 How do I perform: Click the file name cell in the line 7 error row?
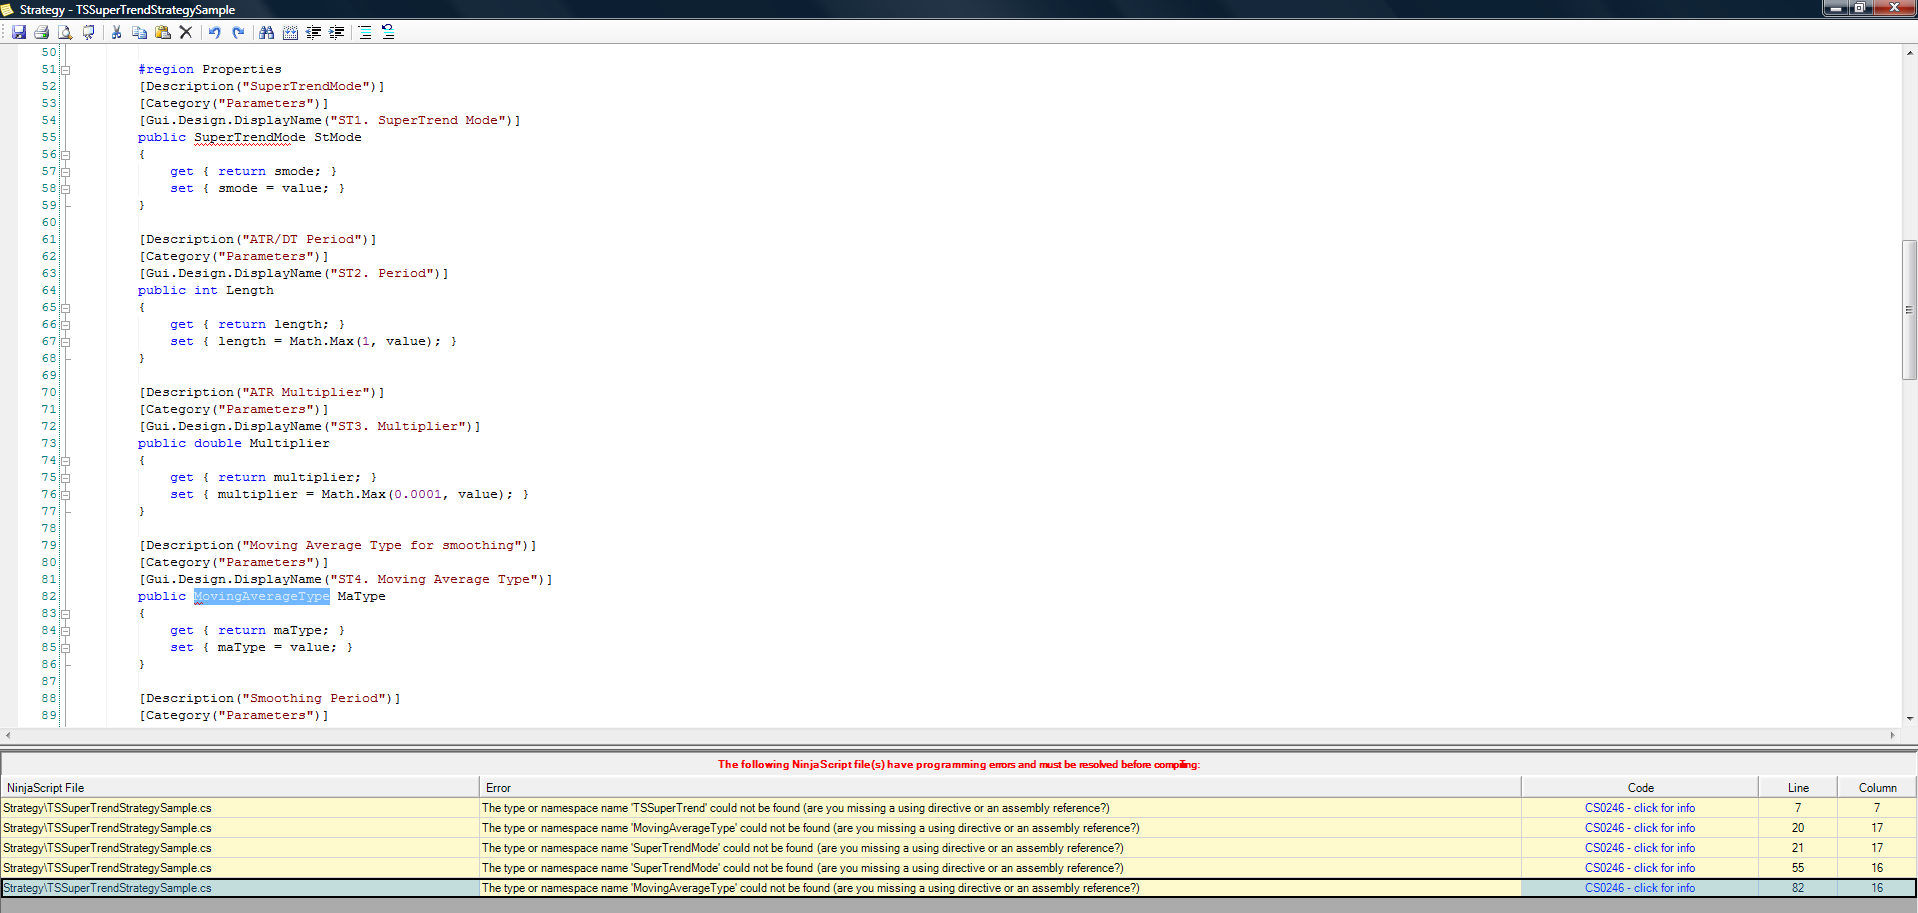[x=240, y=808]
